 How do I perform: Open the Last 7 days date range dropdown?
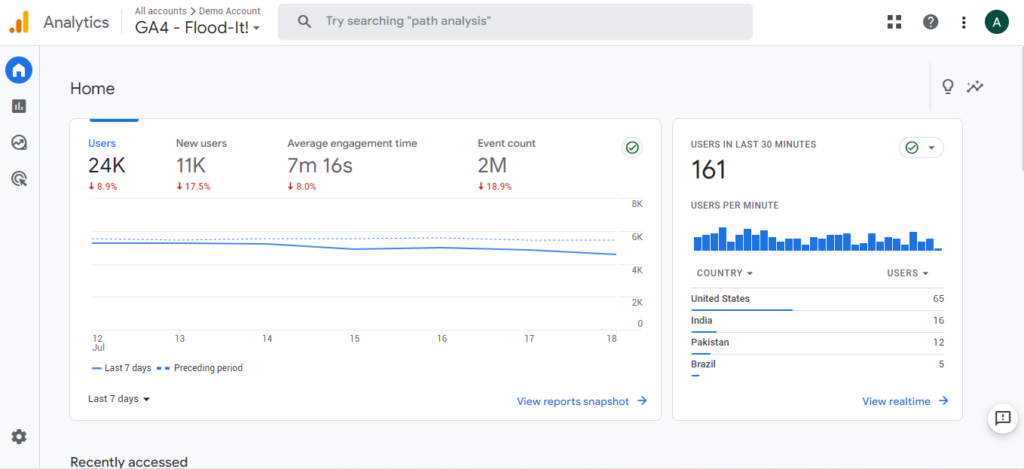(119, 399)
